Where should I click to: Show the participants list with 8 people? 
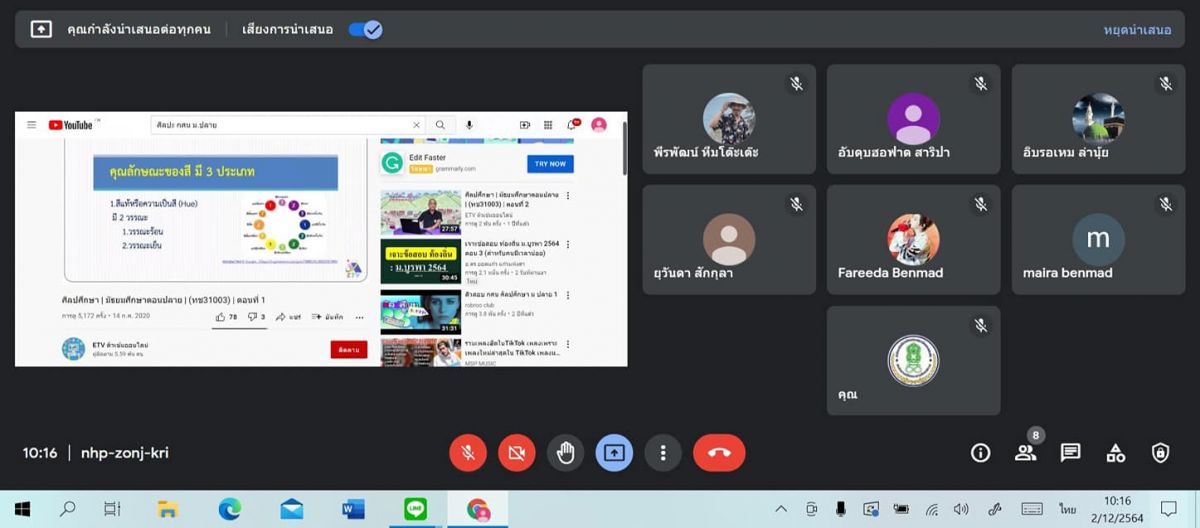pyautogui.click(x=1025, y=453)
